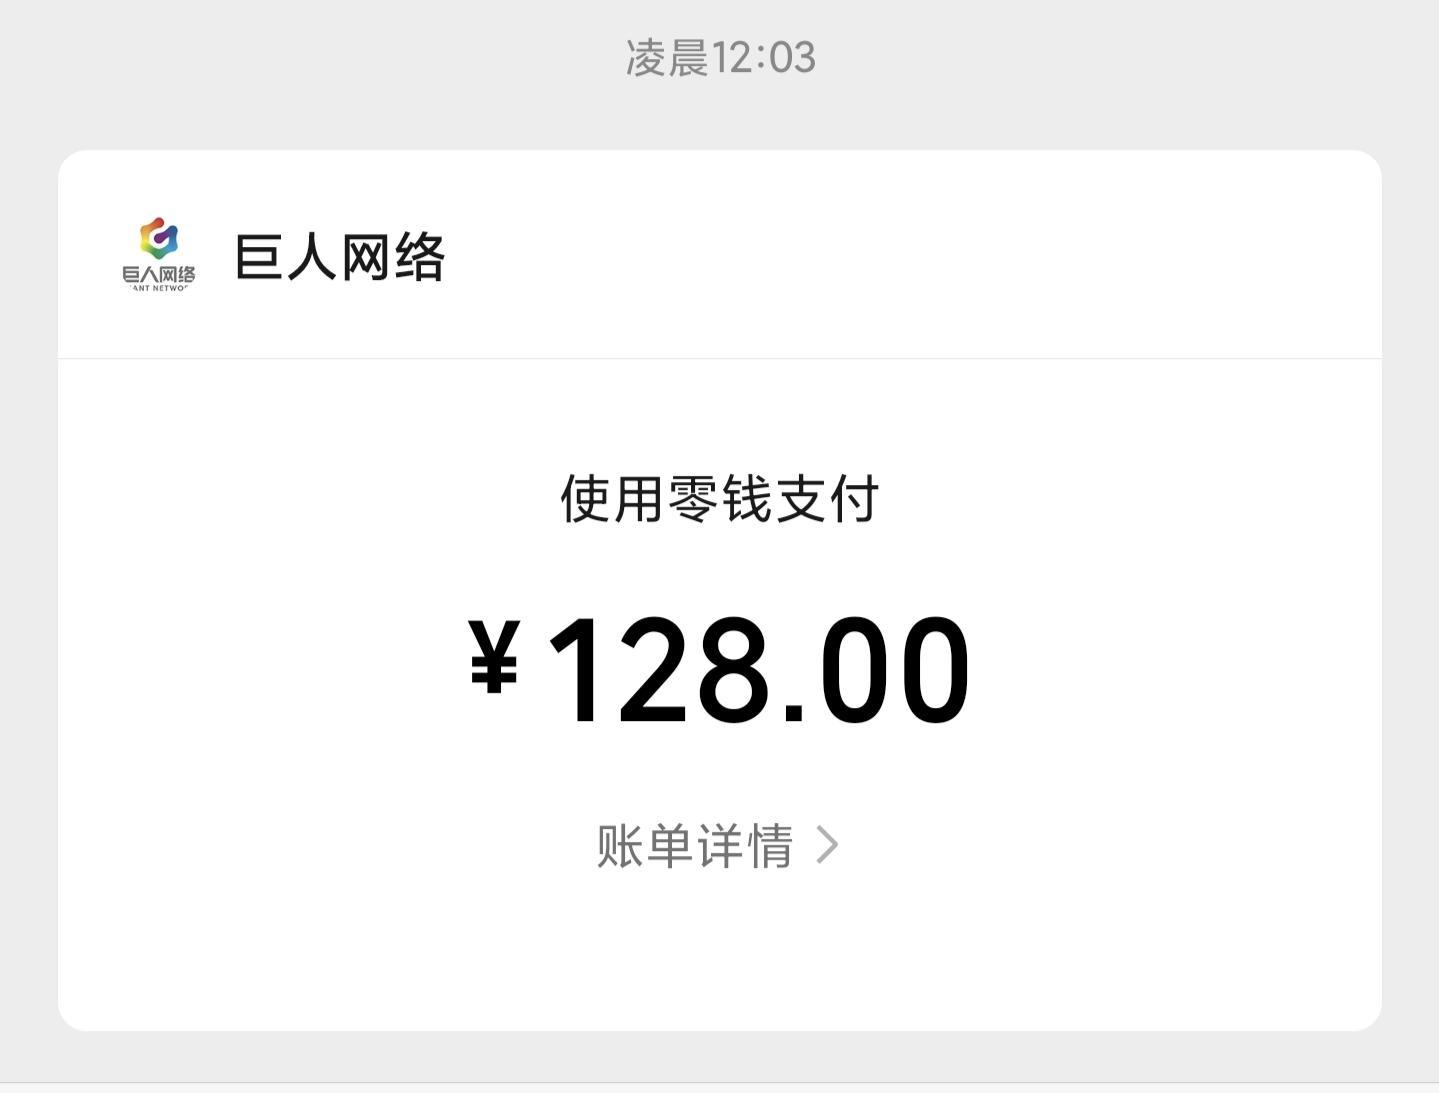Tap the small 巨人网络 wordmark under the logo
The width and height of the screenshot is (1439, 1093).
[x=159, y=274]
